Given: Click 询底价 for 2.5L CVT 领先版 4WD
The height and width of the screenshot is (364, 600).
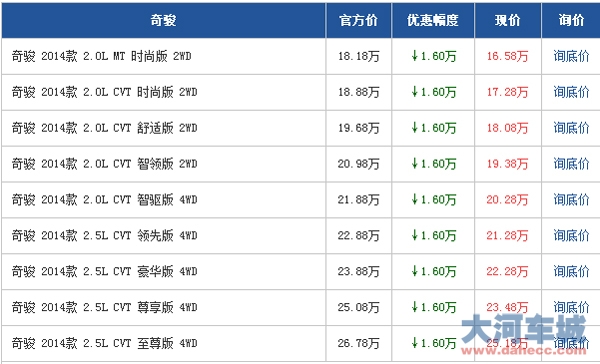Looking at the screenshot, I should 571,235.
